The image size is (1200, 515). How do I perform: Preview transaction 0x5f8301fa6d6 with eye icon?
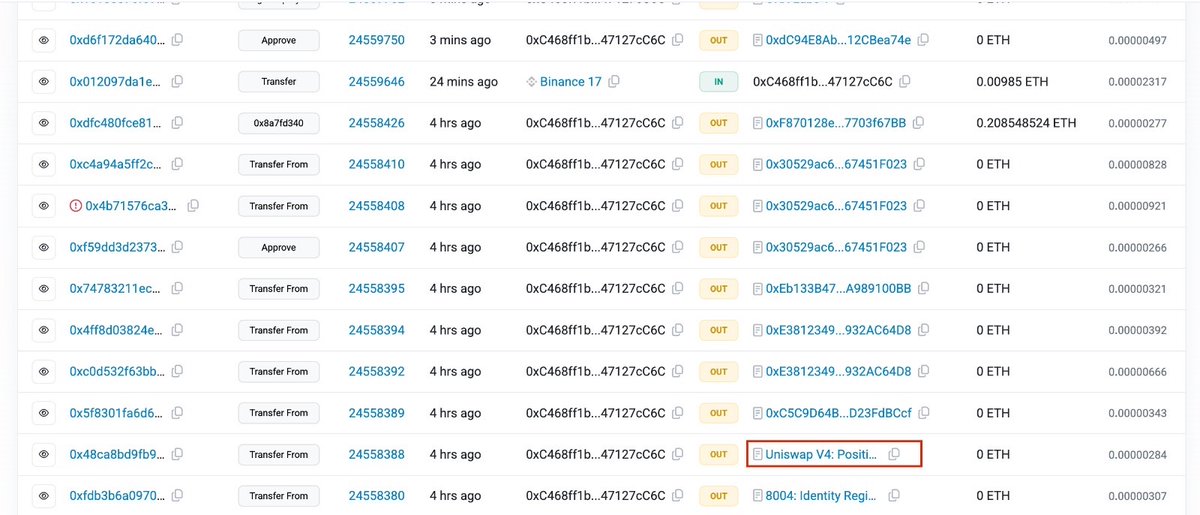pos(44,413)
